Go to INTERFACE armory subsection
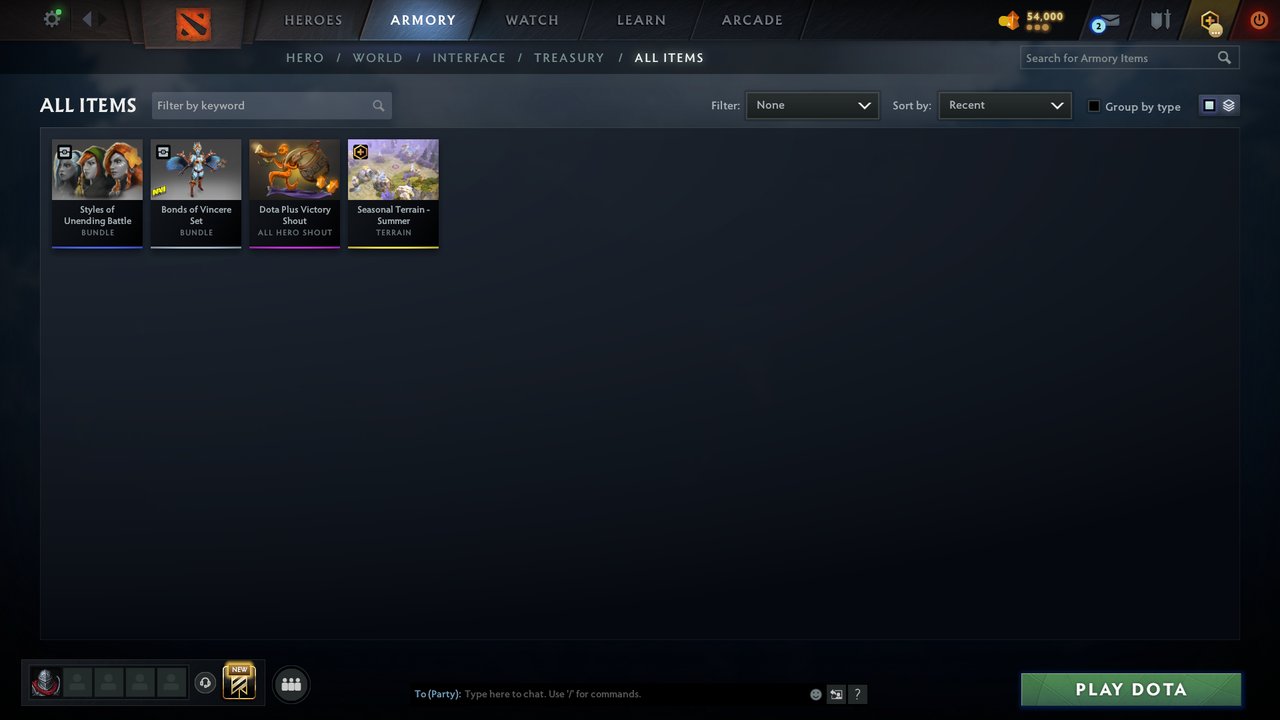 coord(469,58)
